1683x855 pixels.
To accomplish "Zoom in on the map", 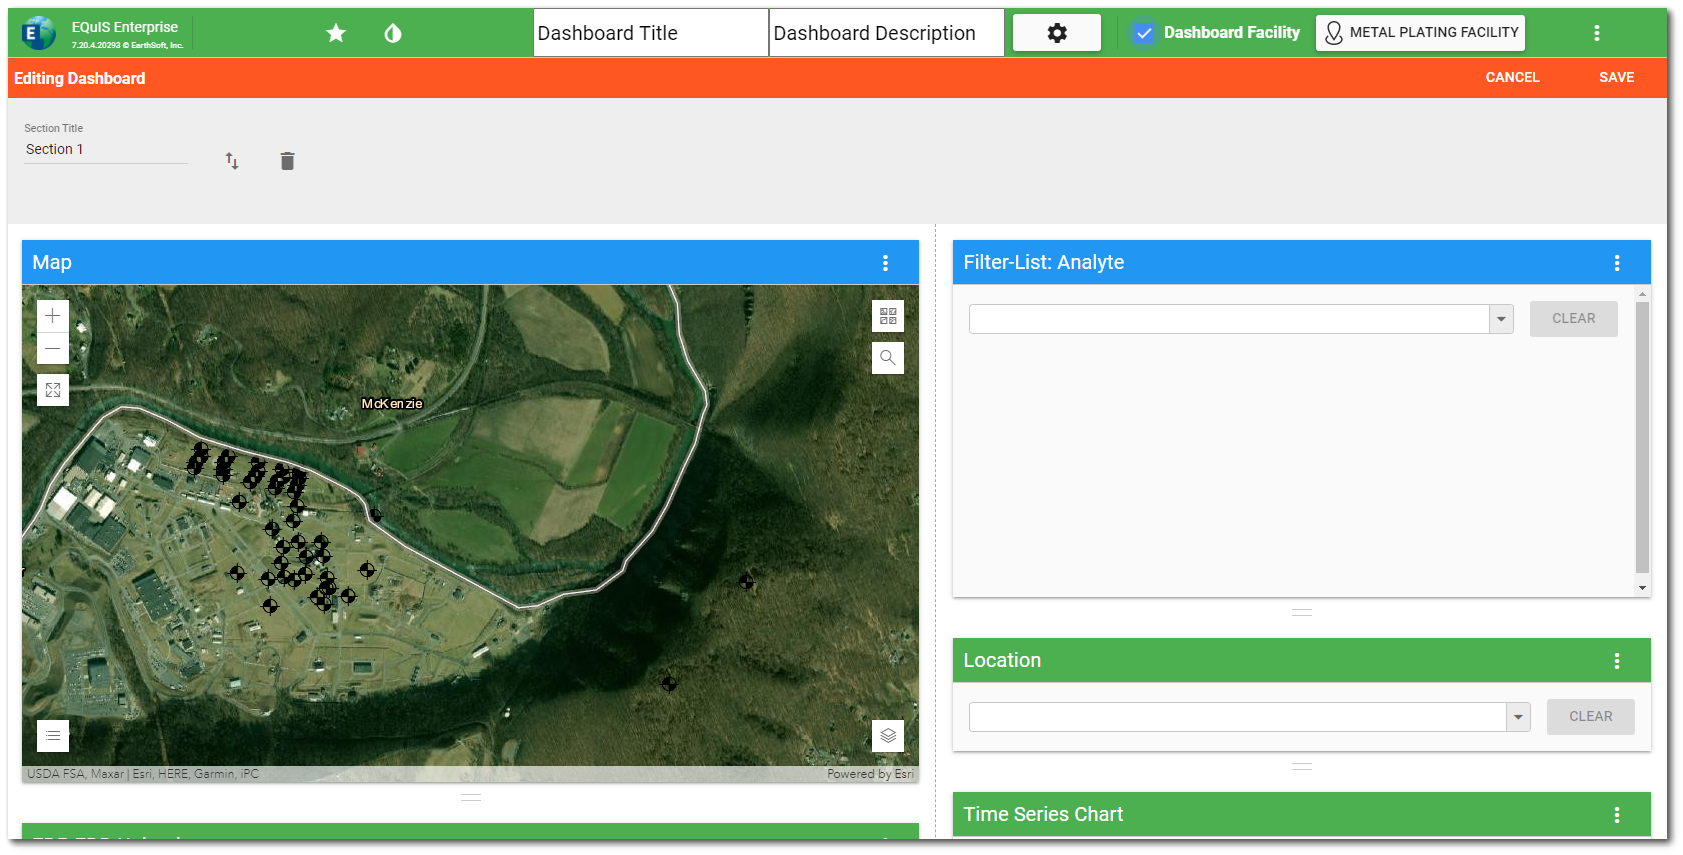I will point(53,316).
